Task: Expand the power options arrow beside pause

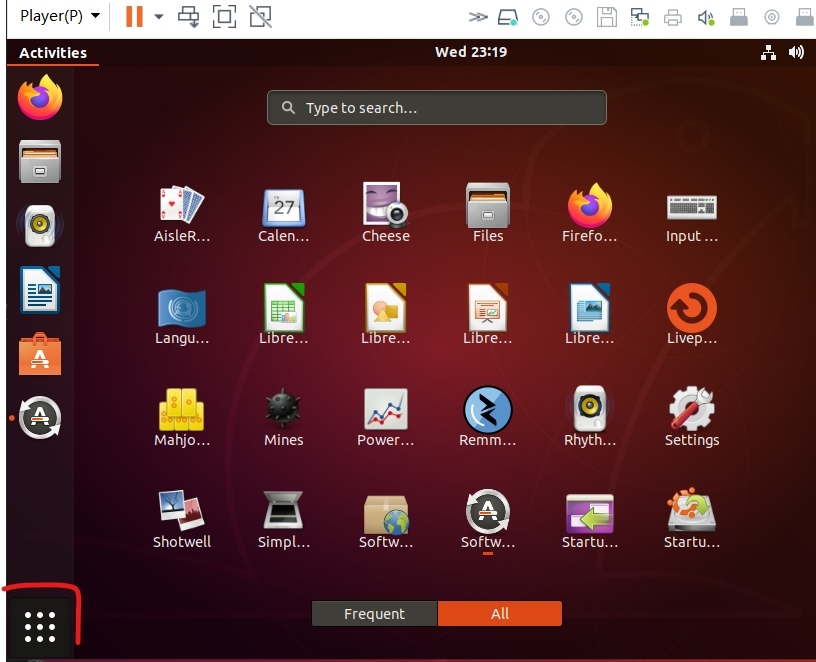Action: (x=158, y=16)
